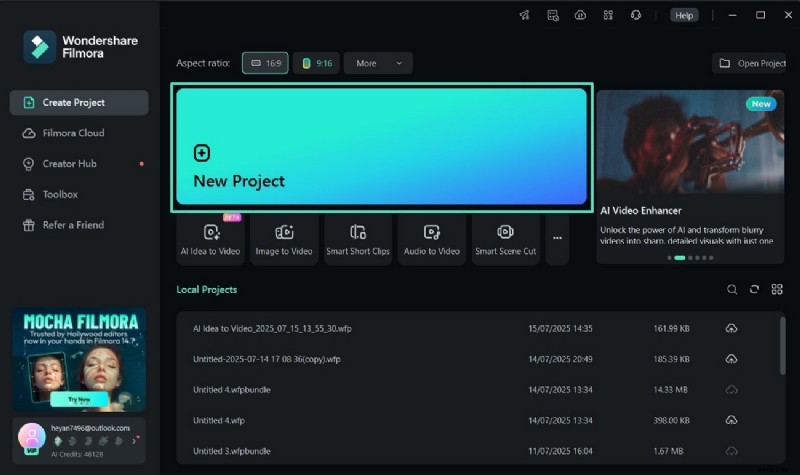Screen dimensions: 800x475
Task: Switch Local Projects to grid view
Action: [x=777, y=290]
